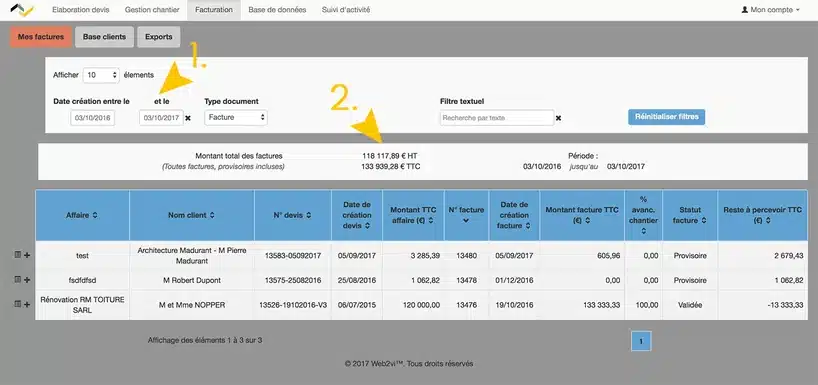Sort by Date de création devis column
Screen dimensions: 818x385
tap(357, 215)
